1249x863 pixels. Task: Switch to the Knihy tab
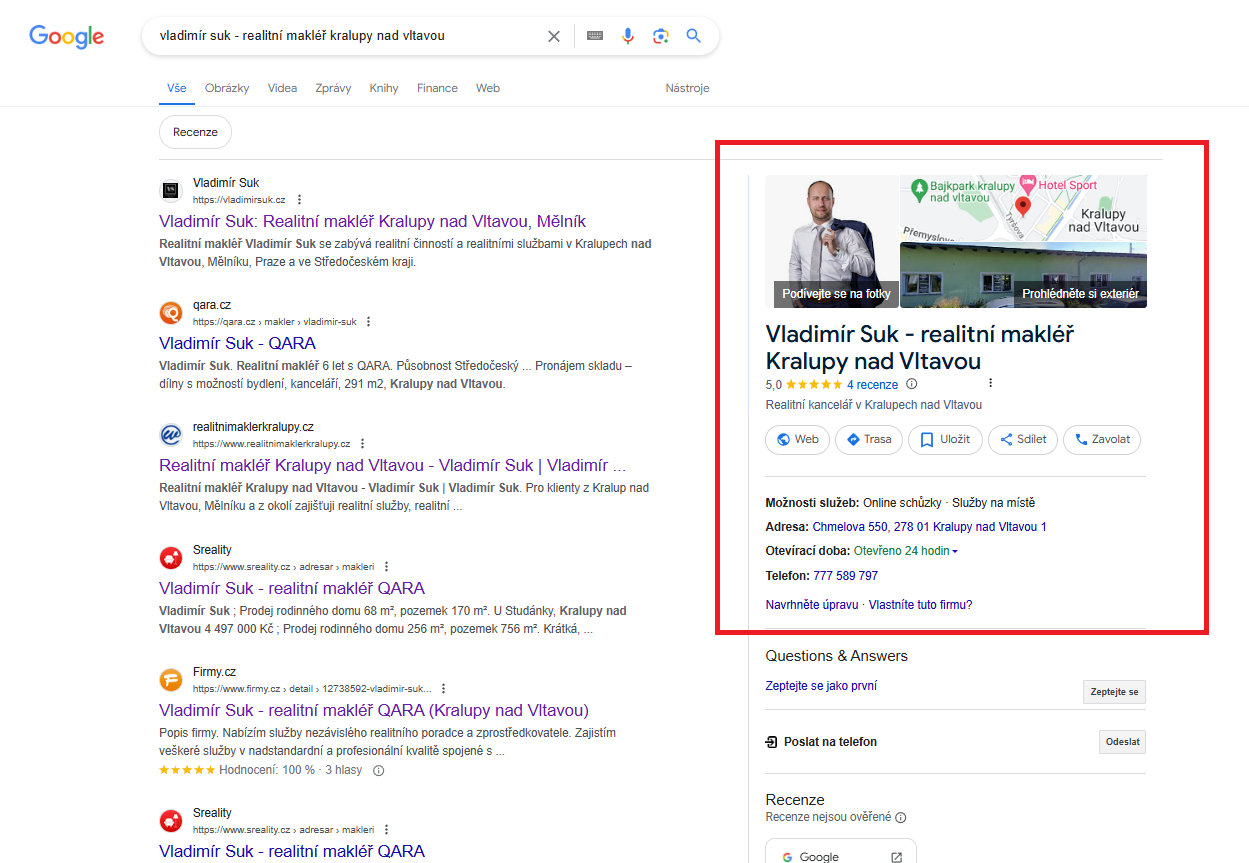384,88
